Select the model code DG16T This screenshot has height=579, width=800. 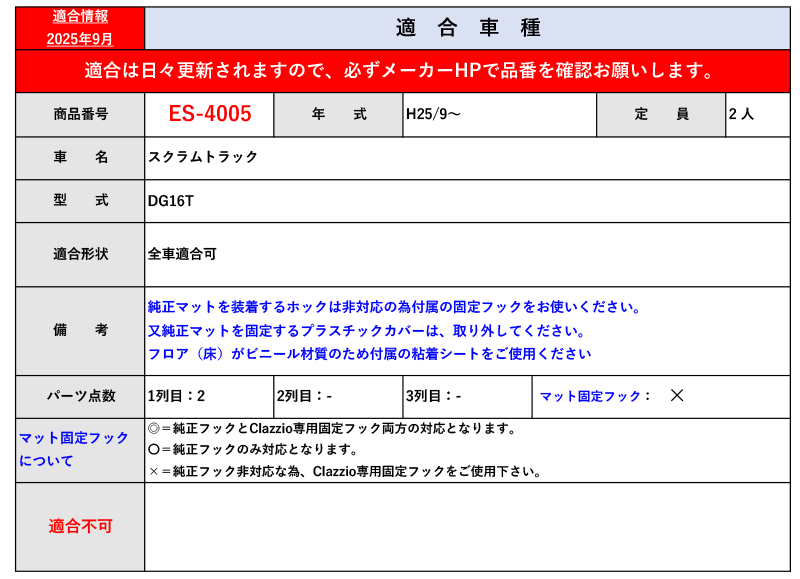pos(171,200)
